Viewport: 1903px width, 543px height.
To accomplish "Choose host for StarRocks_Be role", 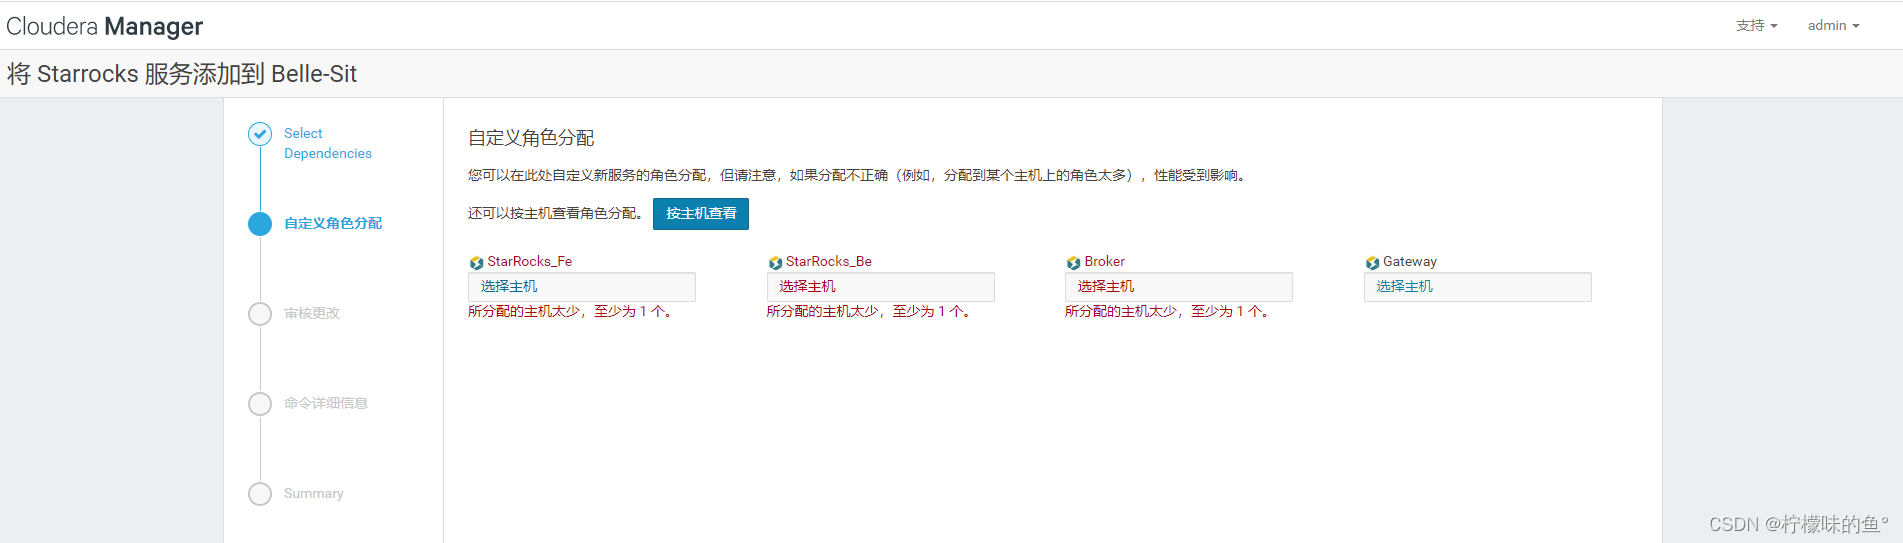I will [x=880, y=287].
